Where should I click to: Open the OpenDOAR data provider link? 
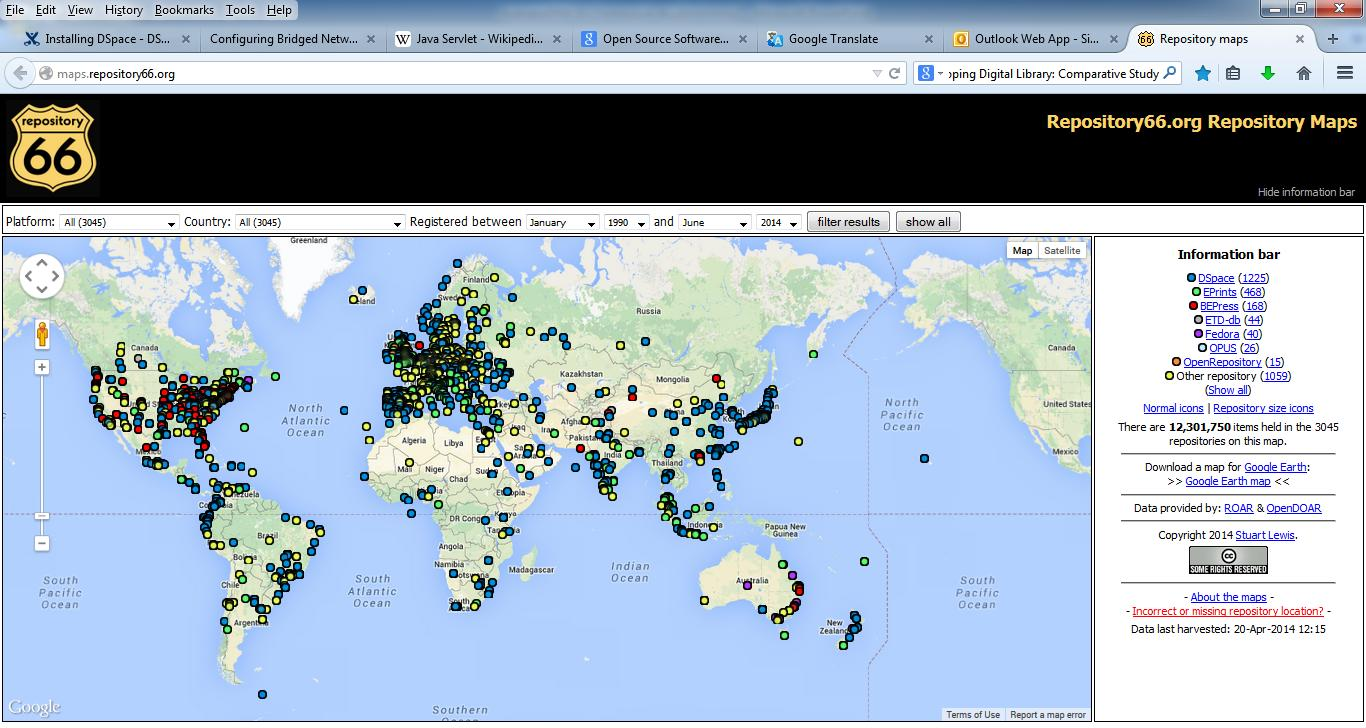pos(1294,508)
